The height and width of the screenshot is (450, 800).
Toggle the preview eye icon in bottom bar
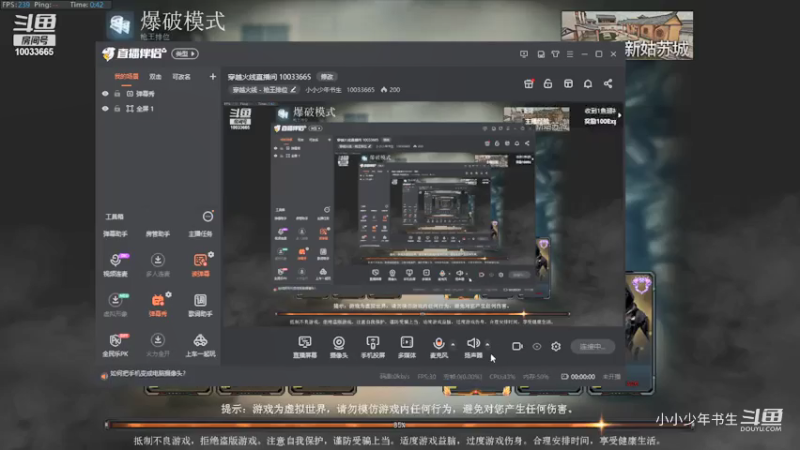[537, 346]
